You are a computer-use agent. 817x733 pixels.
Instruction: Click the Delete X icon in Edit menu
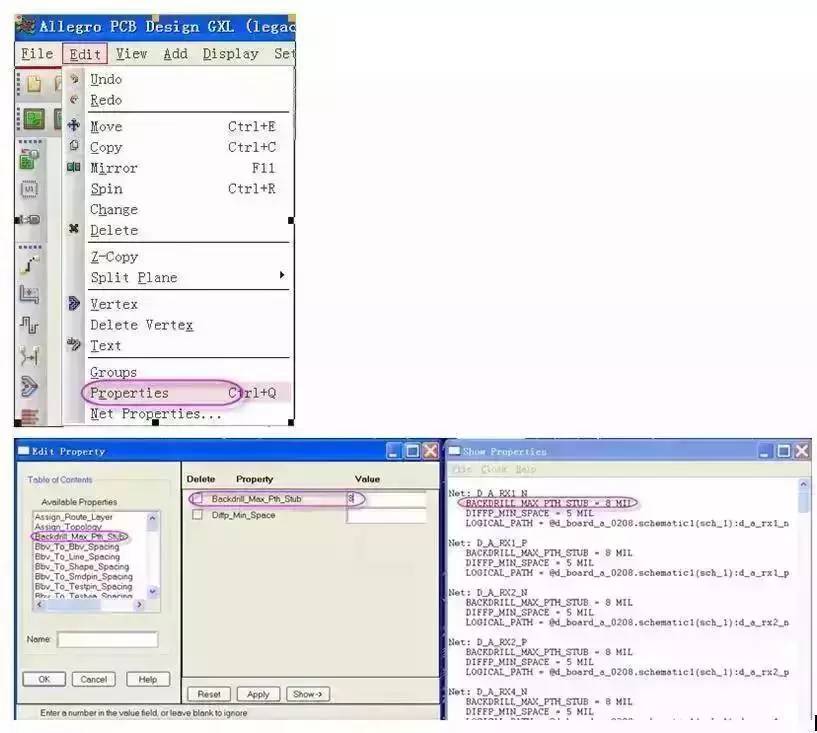pos(73,229)
